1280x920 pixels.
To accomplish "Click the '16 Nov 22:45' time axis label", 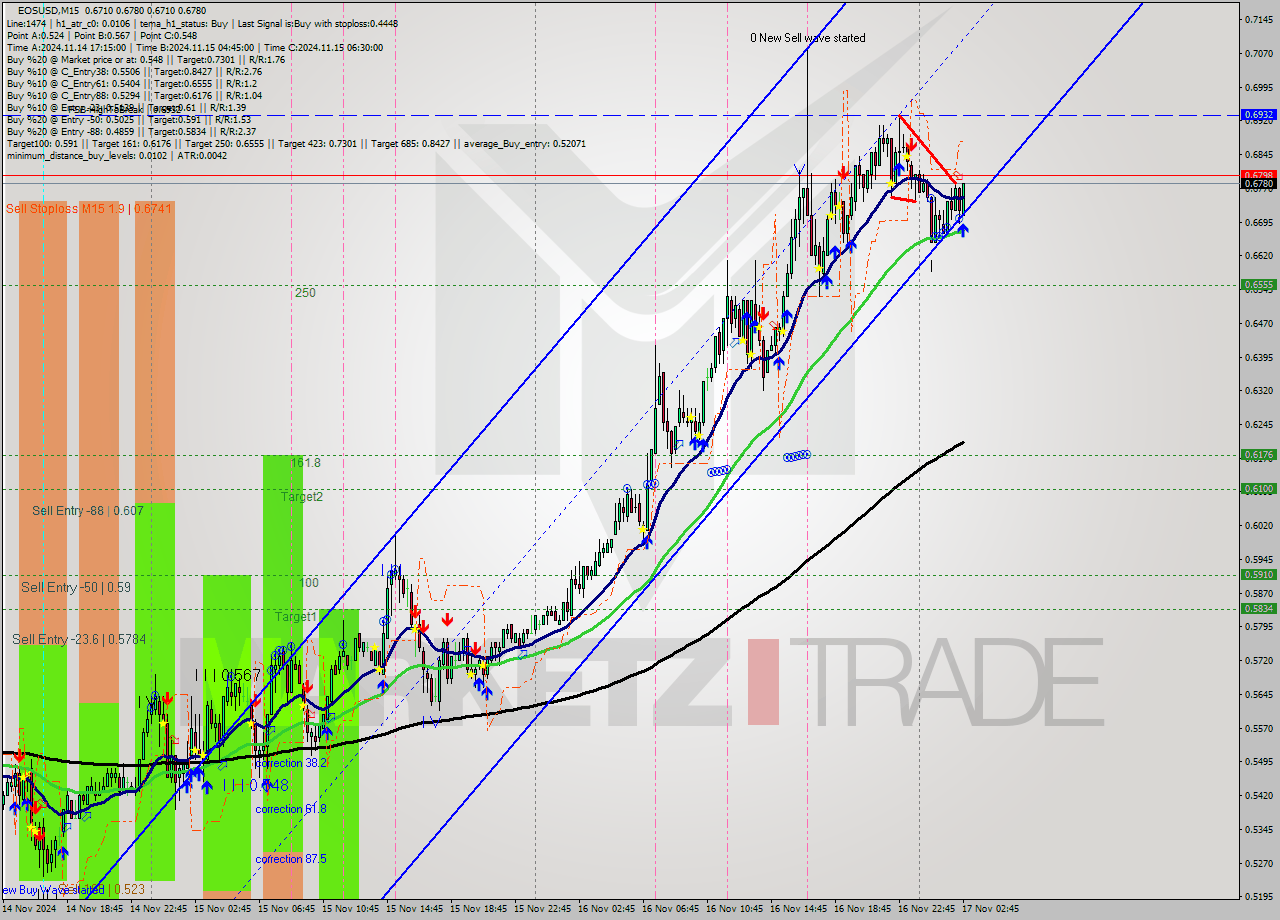I will coord(927,909).
